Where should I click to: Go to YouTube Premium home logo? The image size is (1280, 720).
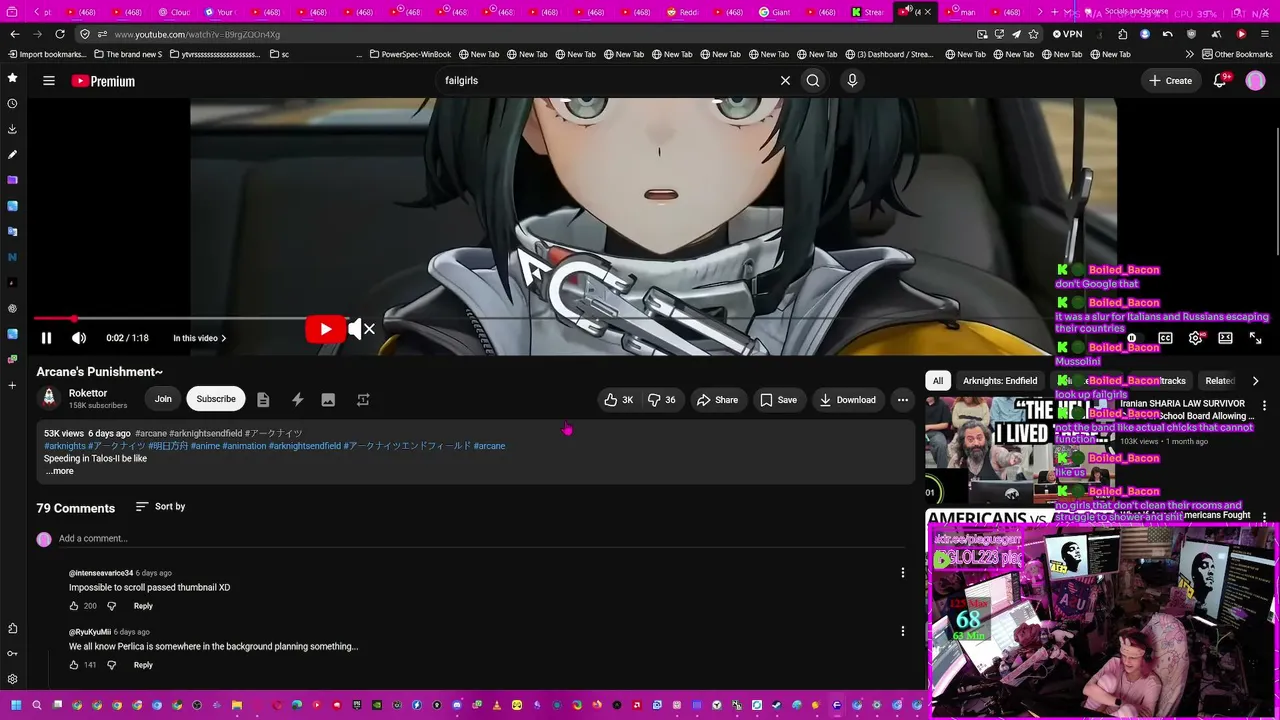[x=103, y=81]
